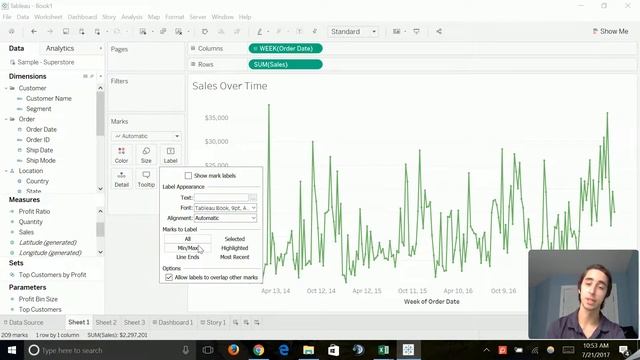Screen dimensions: 640x360
Task: Click the Cortana search box on taskbar
Action: (109, 350)
